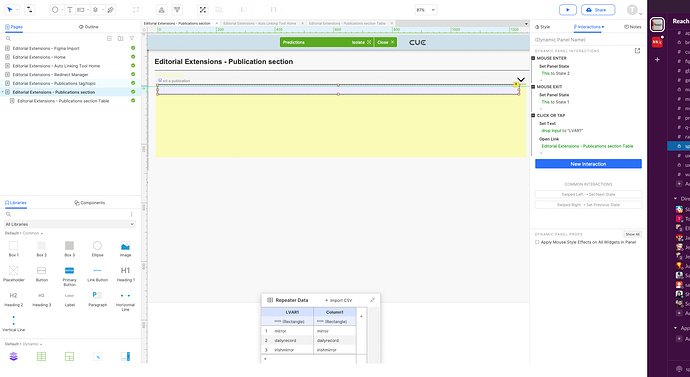Click the add folder icon in Pages
Image resolution: width=690 pixels, height=377 pixels.
(120, 39)
